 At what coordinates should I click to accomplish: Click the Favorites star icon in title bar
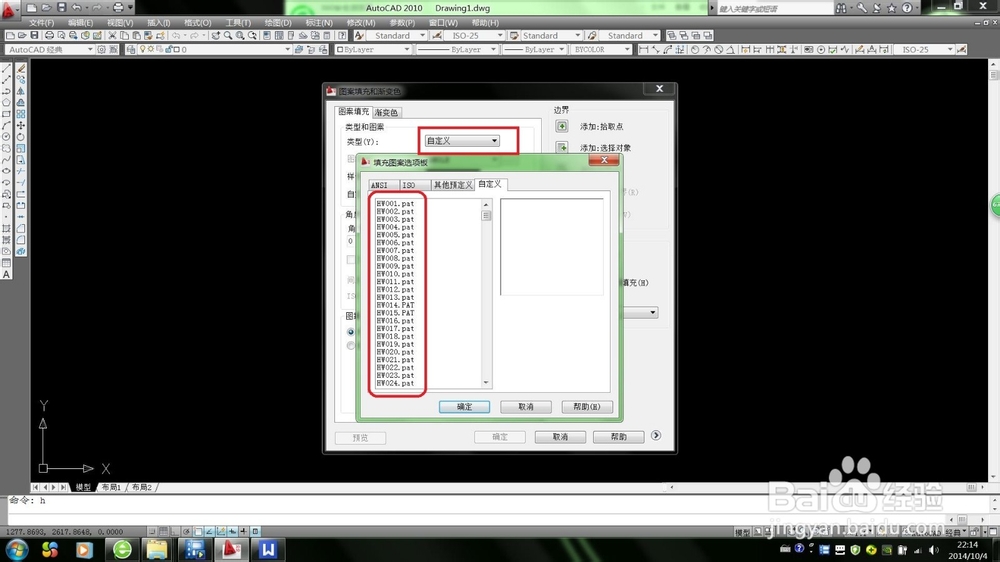pyautogui.click(x=892, y=8)
